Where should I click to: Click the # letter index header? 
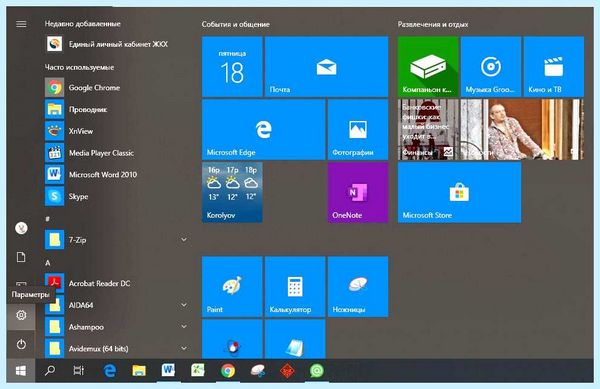(47, 219)
